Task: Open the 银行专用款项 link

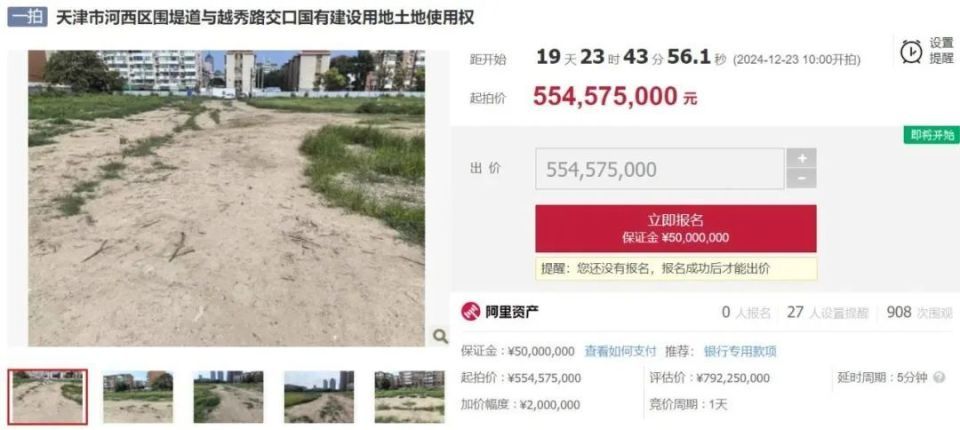Action: coord(740,352)
